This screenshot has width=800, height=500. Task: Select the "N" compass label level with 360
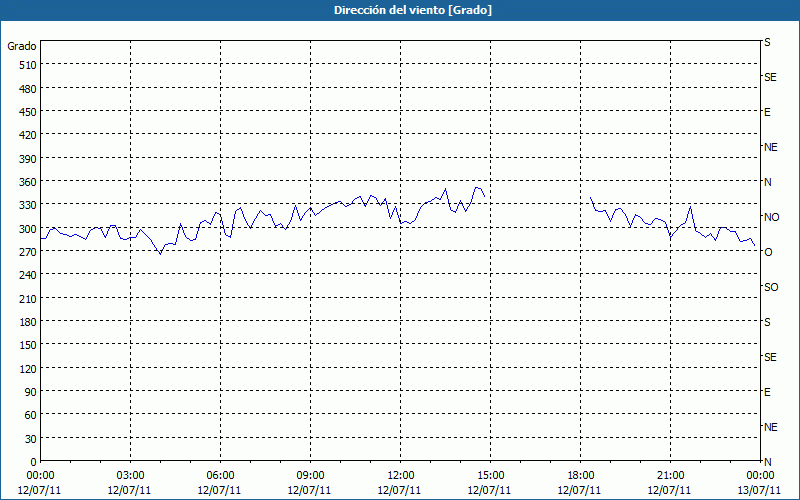click(x=768, y=182)
